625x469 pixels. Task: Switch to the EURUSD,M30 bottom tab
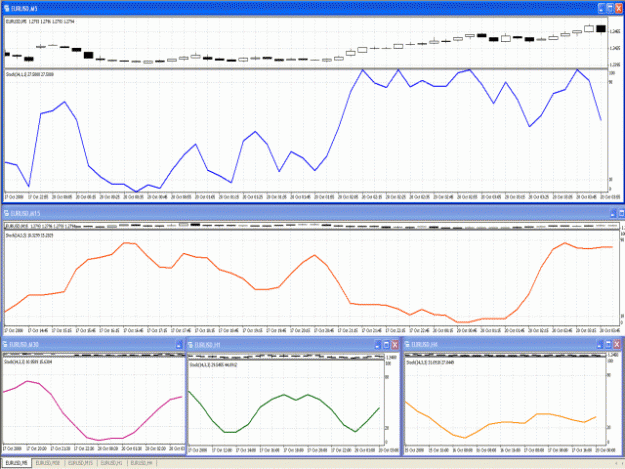pos(48,463)
